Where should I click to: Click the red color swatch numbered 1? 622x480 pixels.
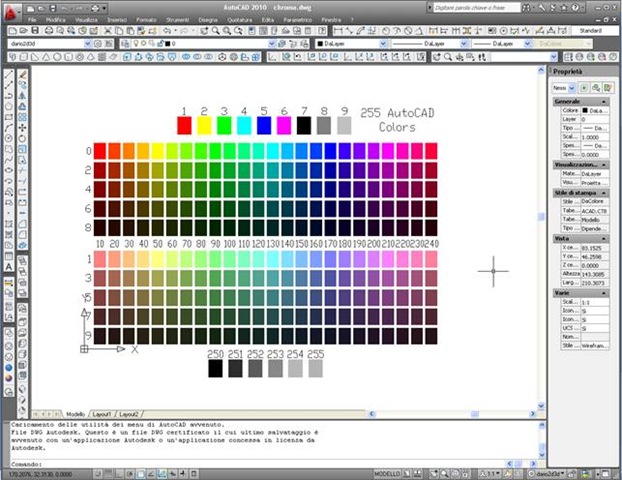[x=184, y=126]
